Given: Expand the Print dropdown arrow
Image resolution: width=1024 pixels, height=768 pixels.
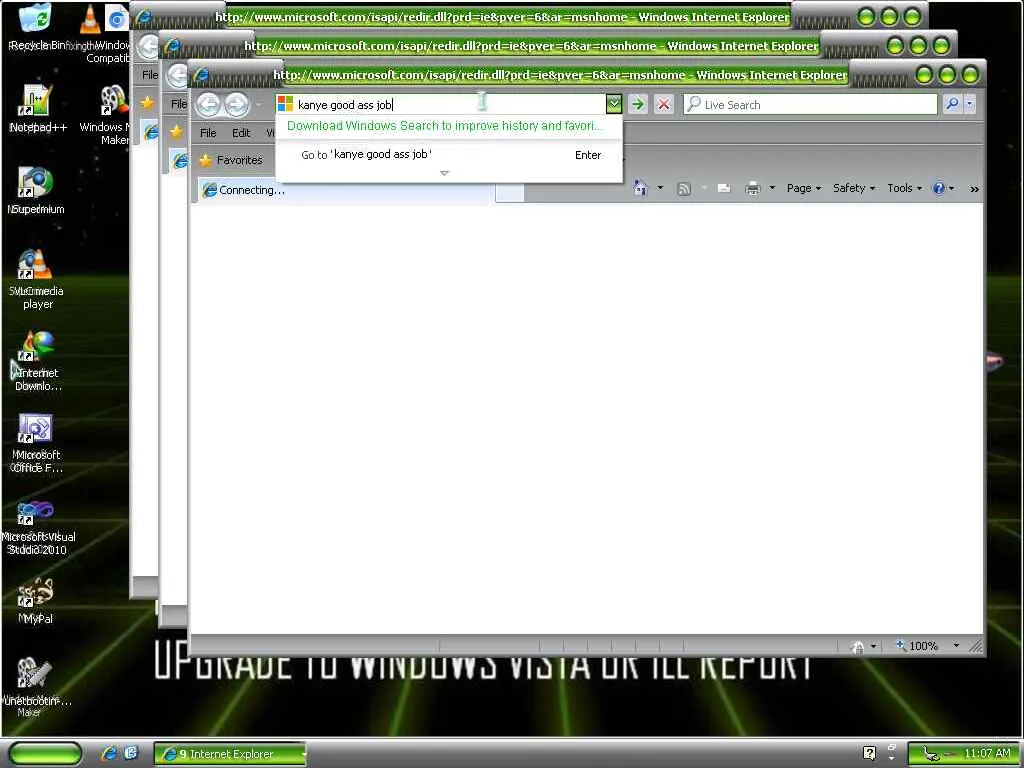Looking at the screenshot, I should tap(771, 188).
